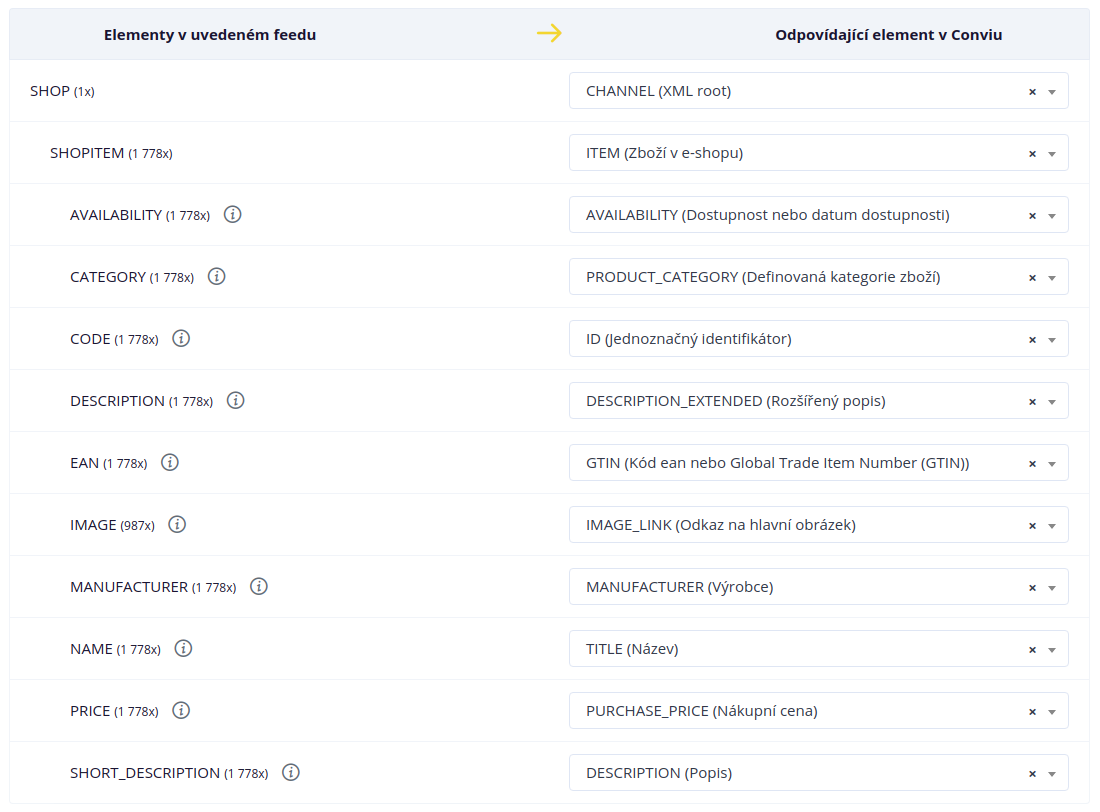This screenshot has width=1100, height=812.
Task: Select the SHOP root tree element
Action: (x=50, y=91)
